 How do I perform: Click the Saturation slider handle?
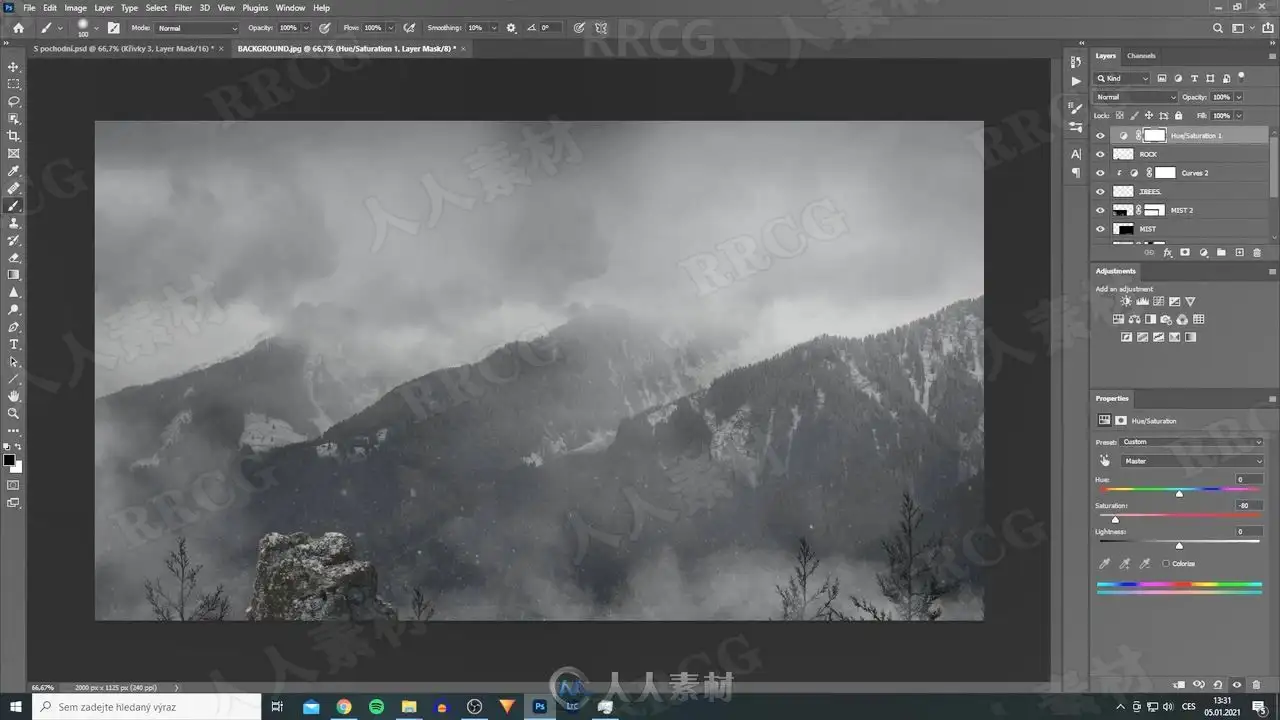click(x=1115, y=519)
